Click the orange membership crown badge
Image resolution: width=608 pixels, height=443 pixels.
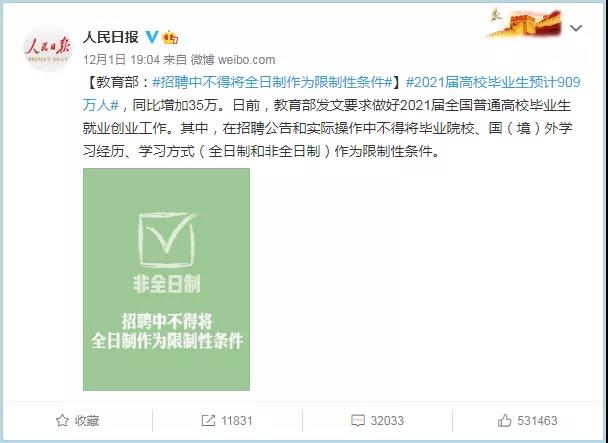[x=170, y=37]
